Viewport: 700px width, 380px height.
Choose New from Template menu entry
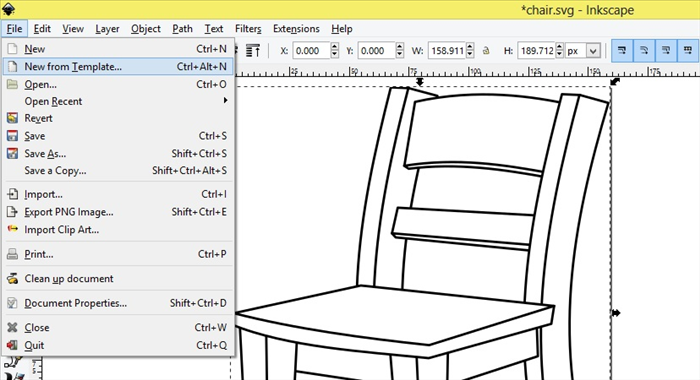[x=118, y=67]
